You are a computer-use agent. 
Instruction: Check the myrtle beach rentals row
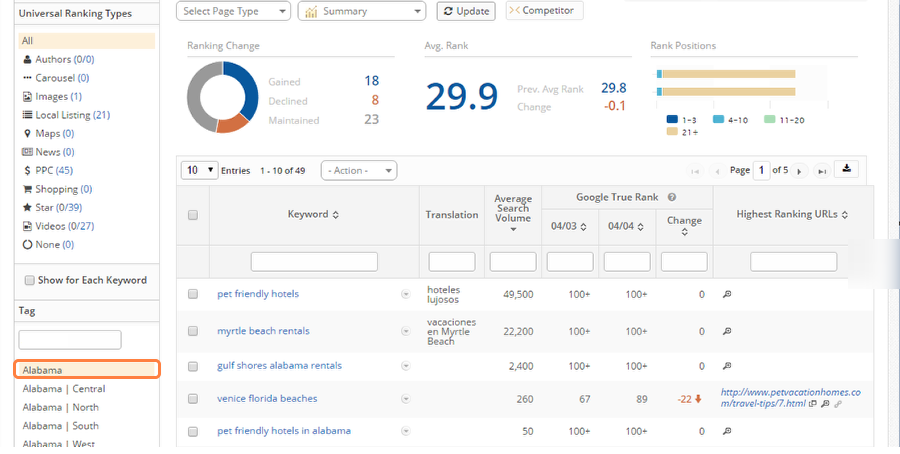pyautogui.click(x=193, y=331)
